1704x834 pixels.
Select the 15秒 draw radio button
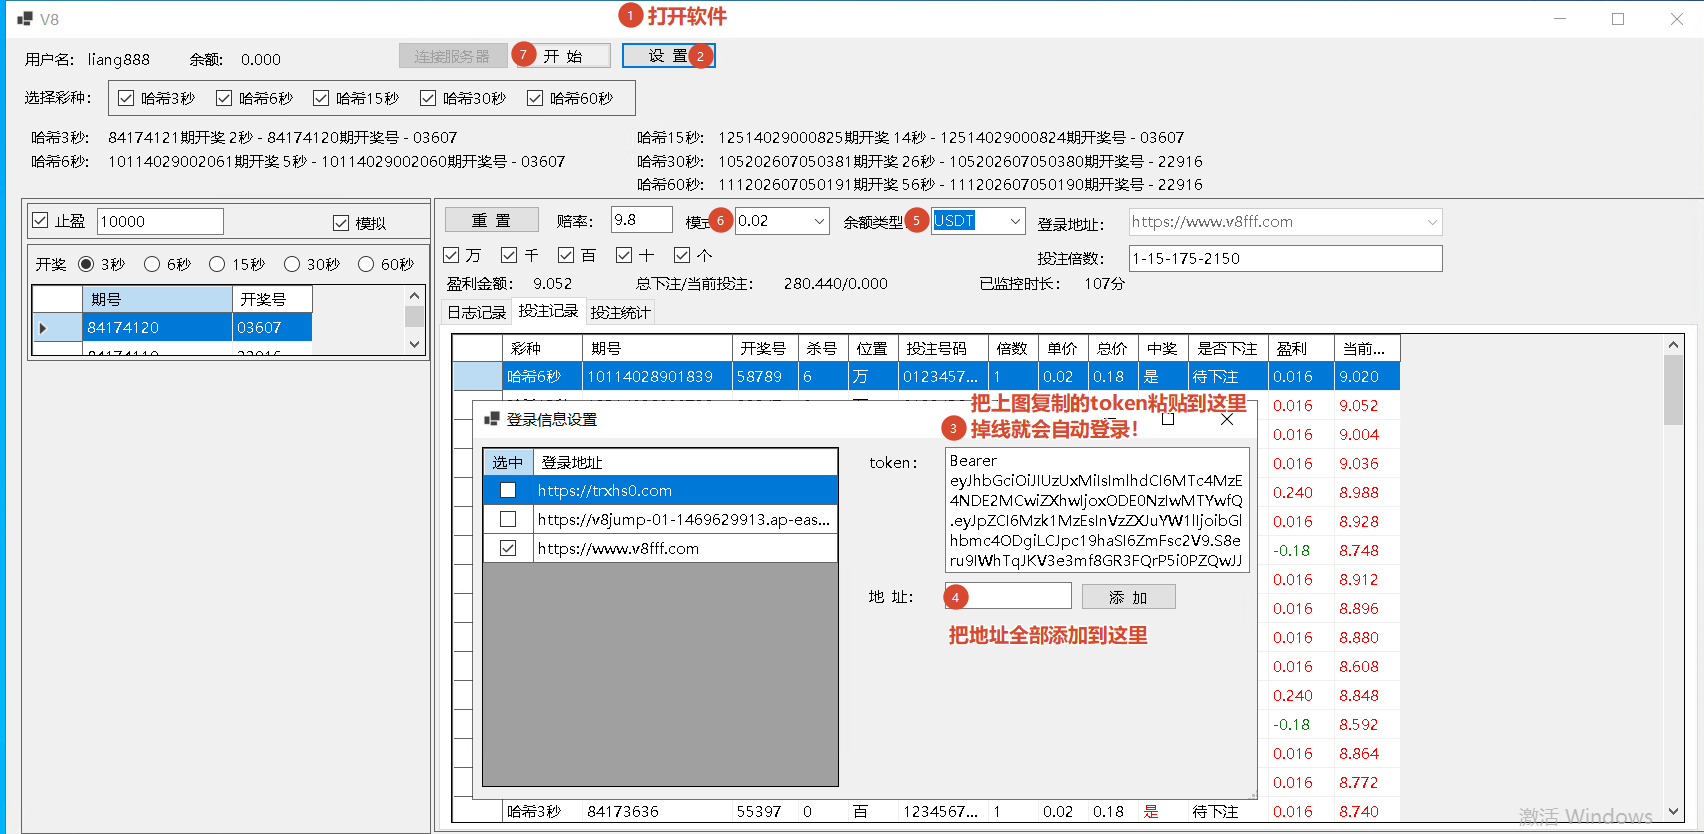[217, 264]
